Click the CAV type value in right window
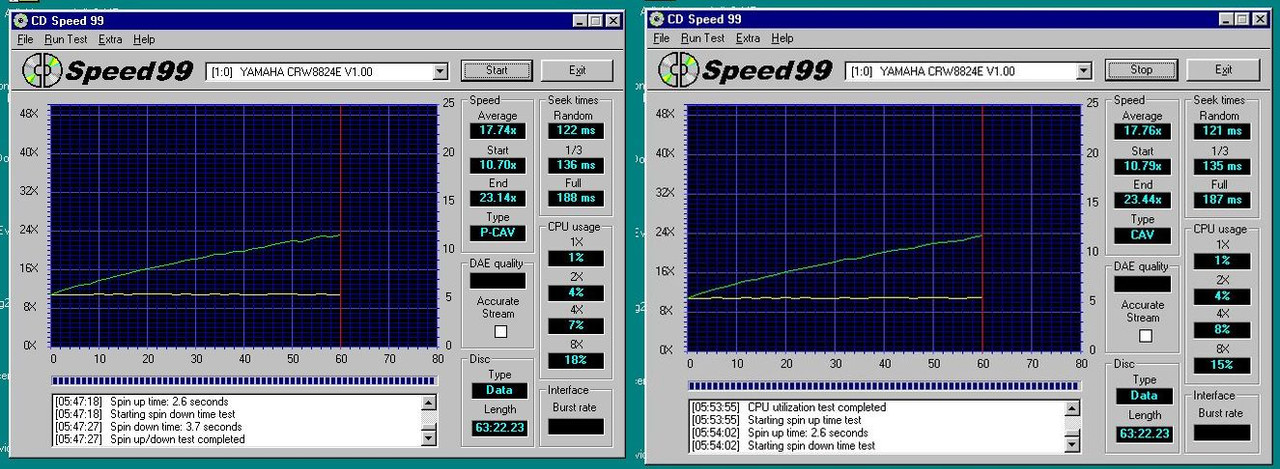Screen dimensions: 1280x469 click(x=1142, y=236)
